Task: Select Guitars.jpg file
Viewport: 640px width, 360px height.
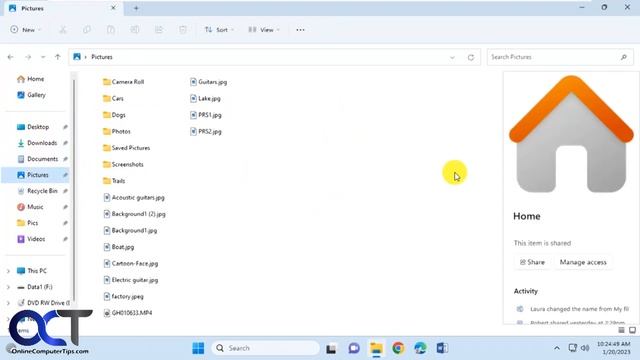Action: [209, 82]
